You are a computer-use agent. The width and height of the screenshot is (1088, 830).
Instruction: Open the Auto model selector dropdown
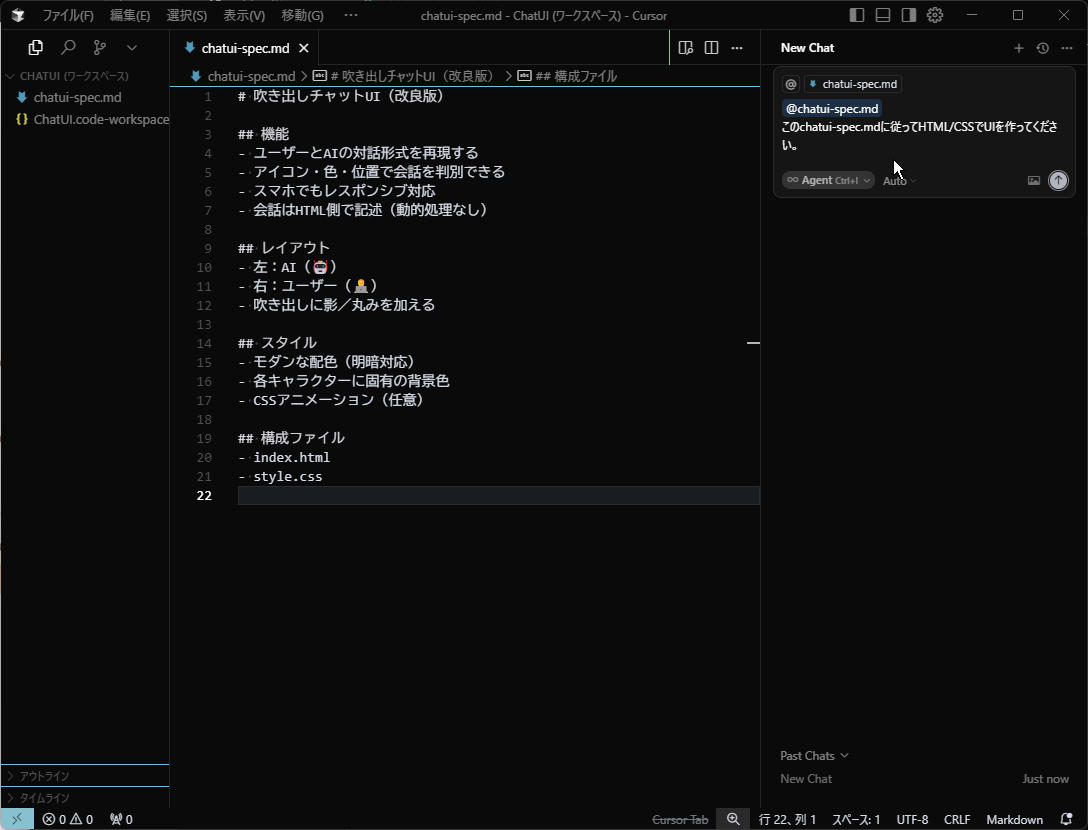coord(899,181)
